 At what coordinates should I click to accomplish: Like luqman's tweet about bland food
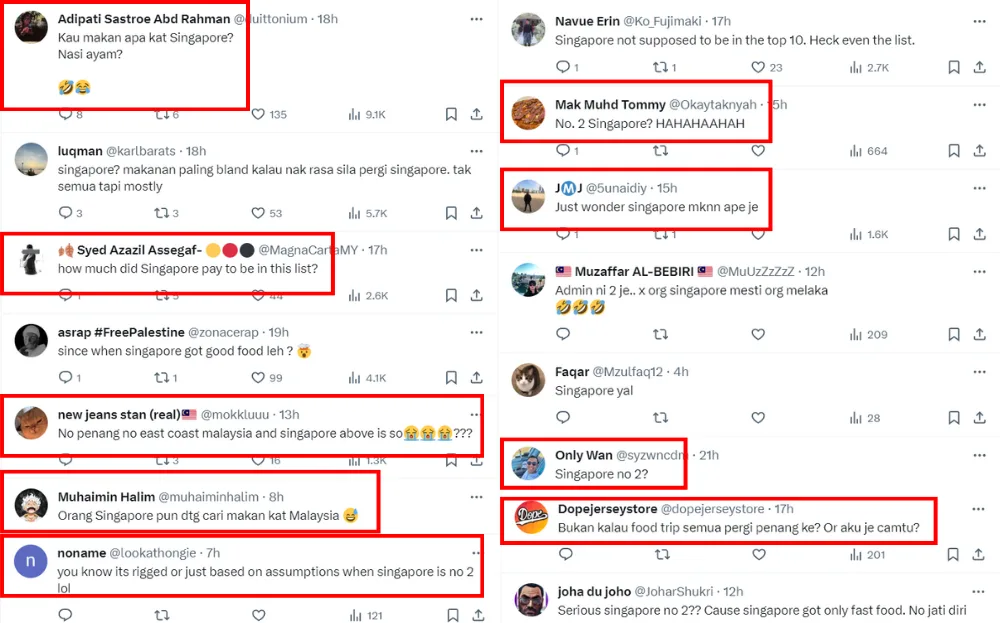click(x=258, y=213)
